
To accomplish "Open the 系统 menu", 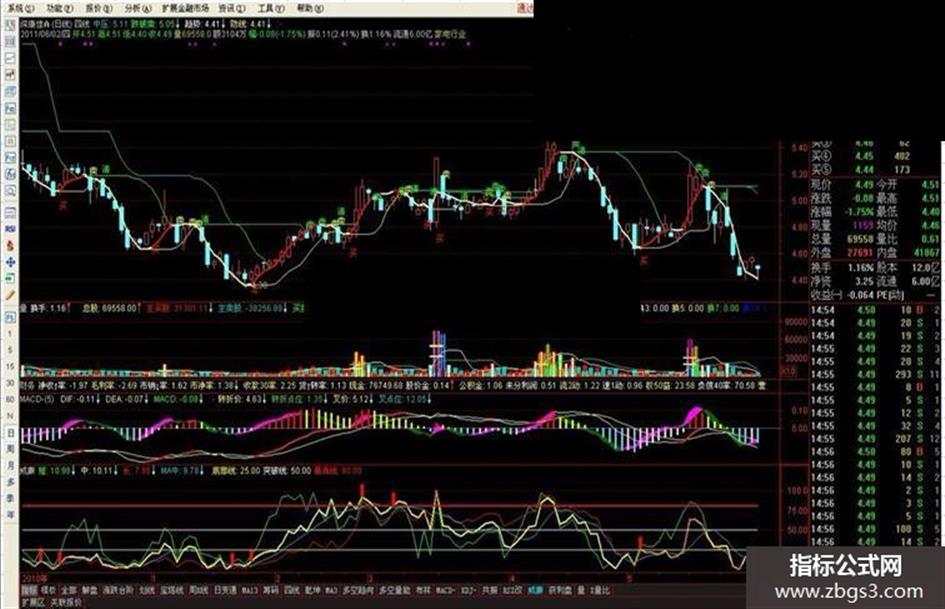I will (x=20, y=8).
